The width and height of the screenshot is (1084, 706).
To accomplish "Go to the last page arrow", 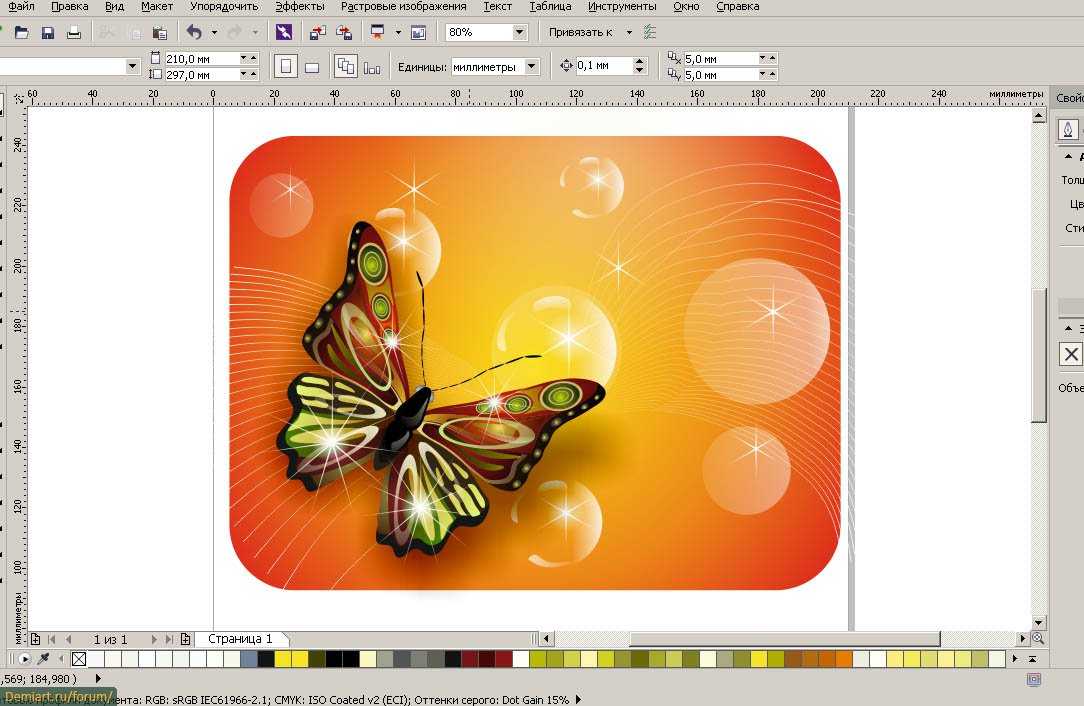I will coord(169,639).
